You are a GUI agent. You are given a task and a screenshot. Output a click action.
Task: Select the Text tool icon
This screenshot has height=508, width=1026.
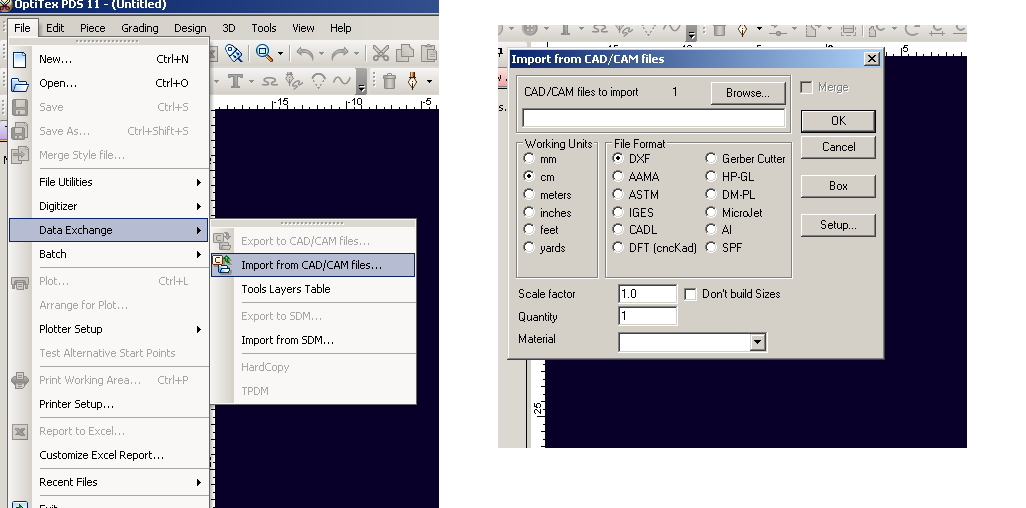[236, 81]
